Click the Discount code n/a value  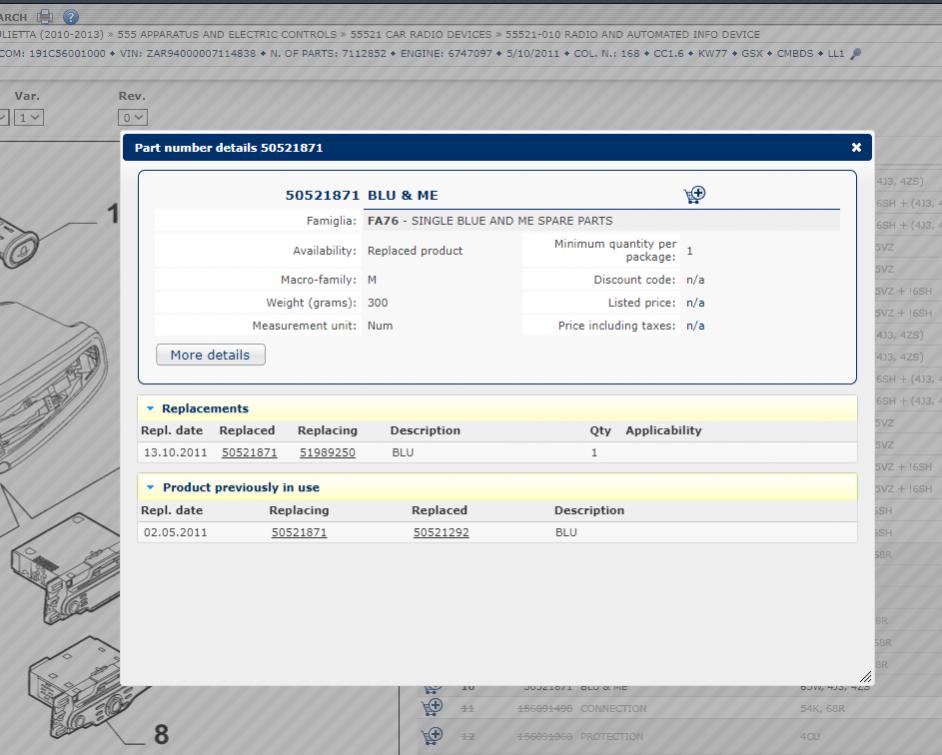(x=695, y=280)
